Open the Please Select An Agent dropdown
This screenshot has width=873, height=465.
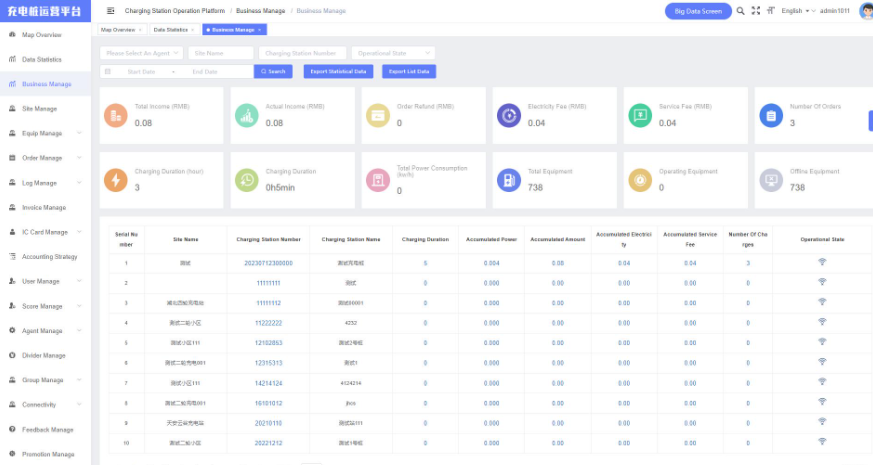coord(141,53)
